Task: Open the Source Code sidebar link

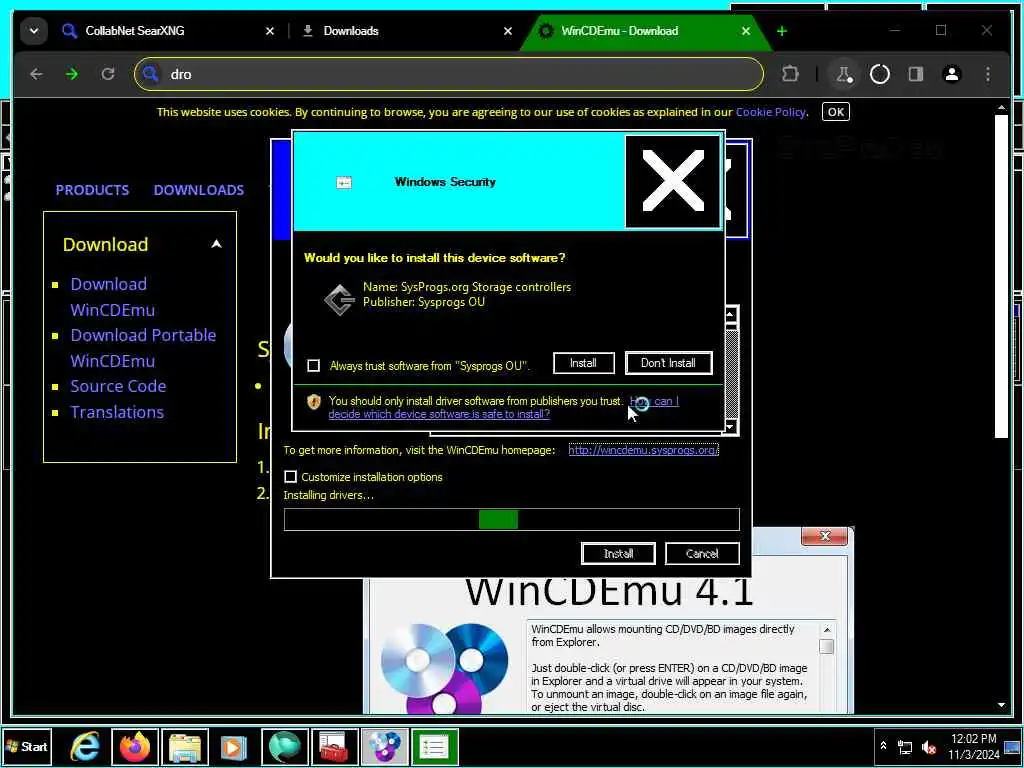Action: [118, 386]
